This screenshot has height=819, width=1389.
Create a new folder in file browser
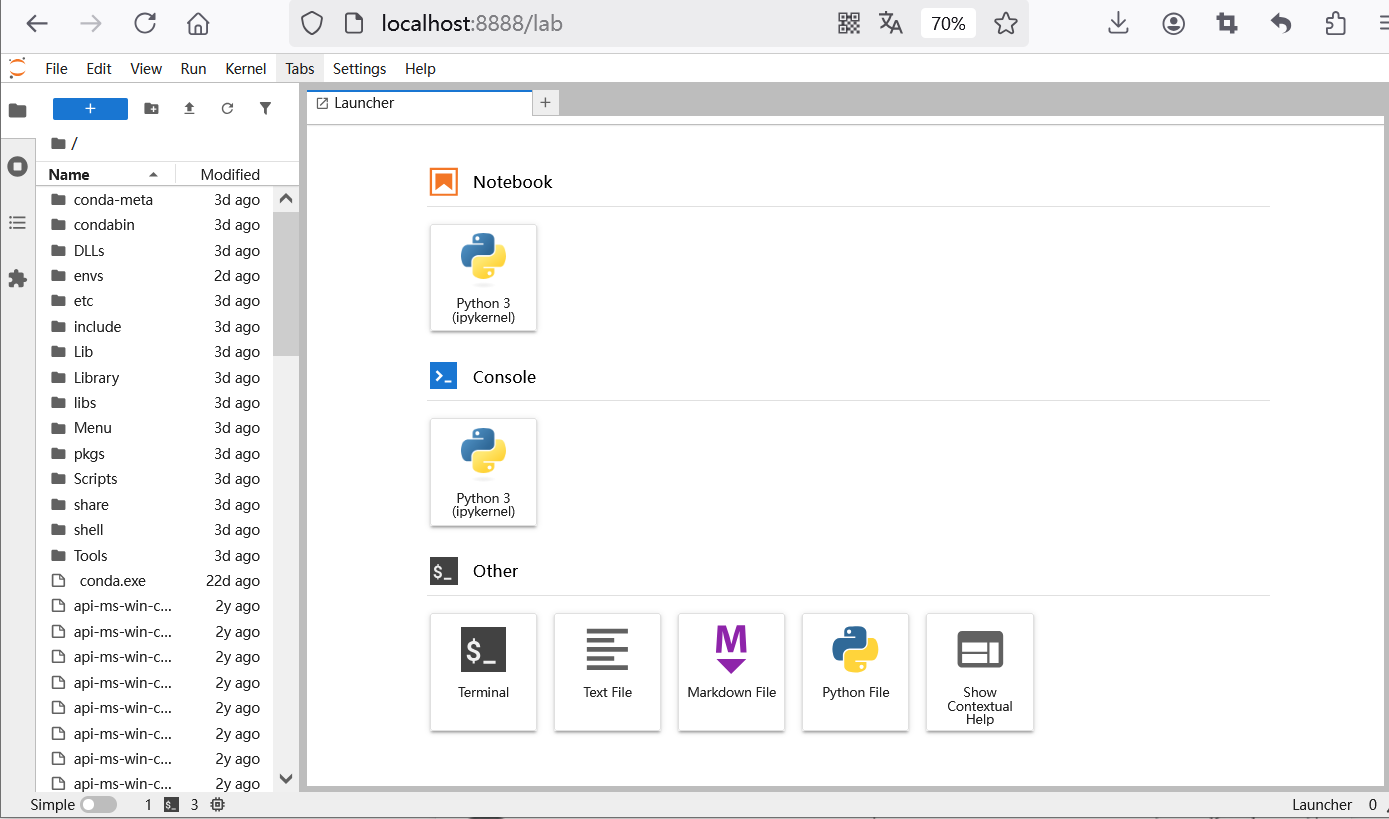point(151,109)
